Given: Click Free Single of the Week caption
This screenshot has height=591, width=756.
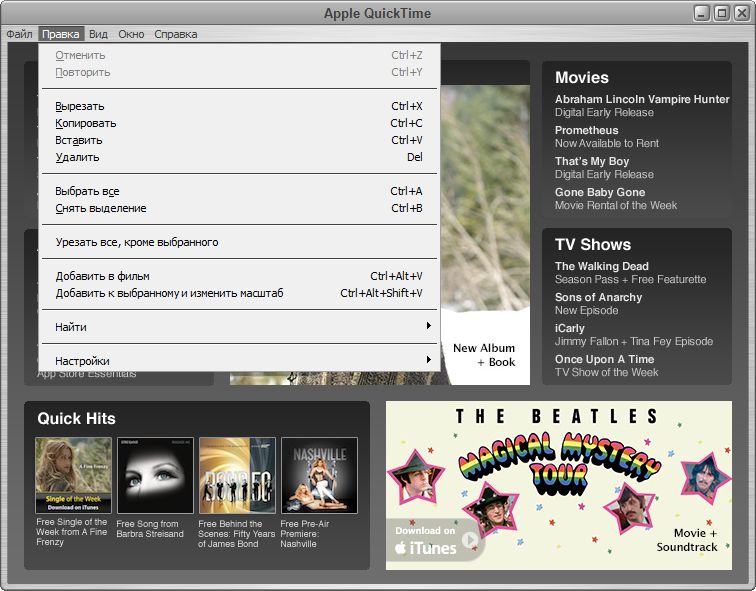Looking at the screenshot, I should (x=72, y=532).
